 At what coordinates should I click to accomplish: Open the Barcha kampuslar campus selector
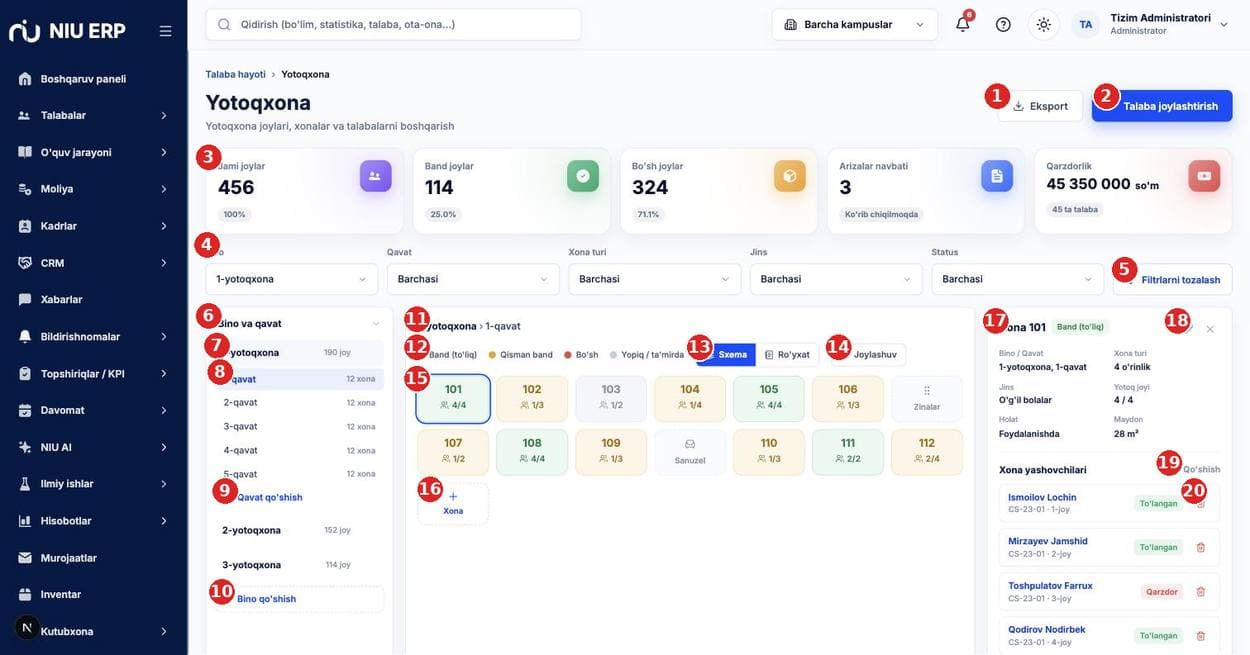click(855, 25)
